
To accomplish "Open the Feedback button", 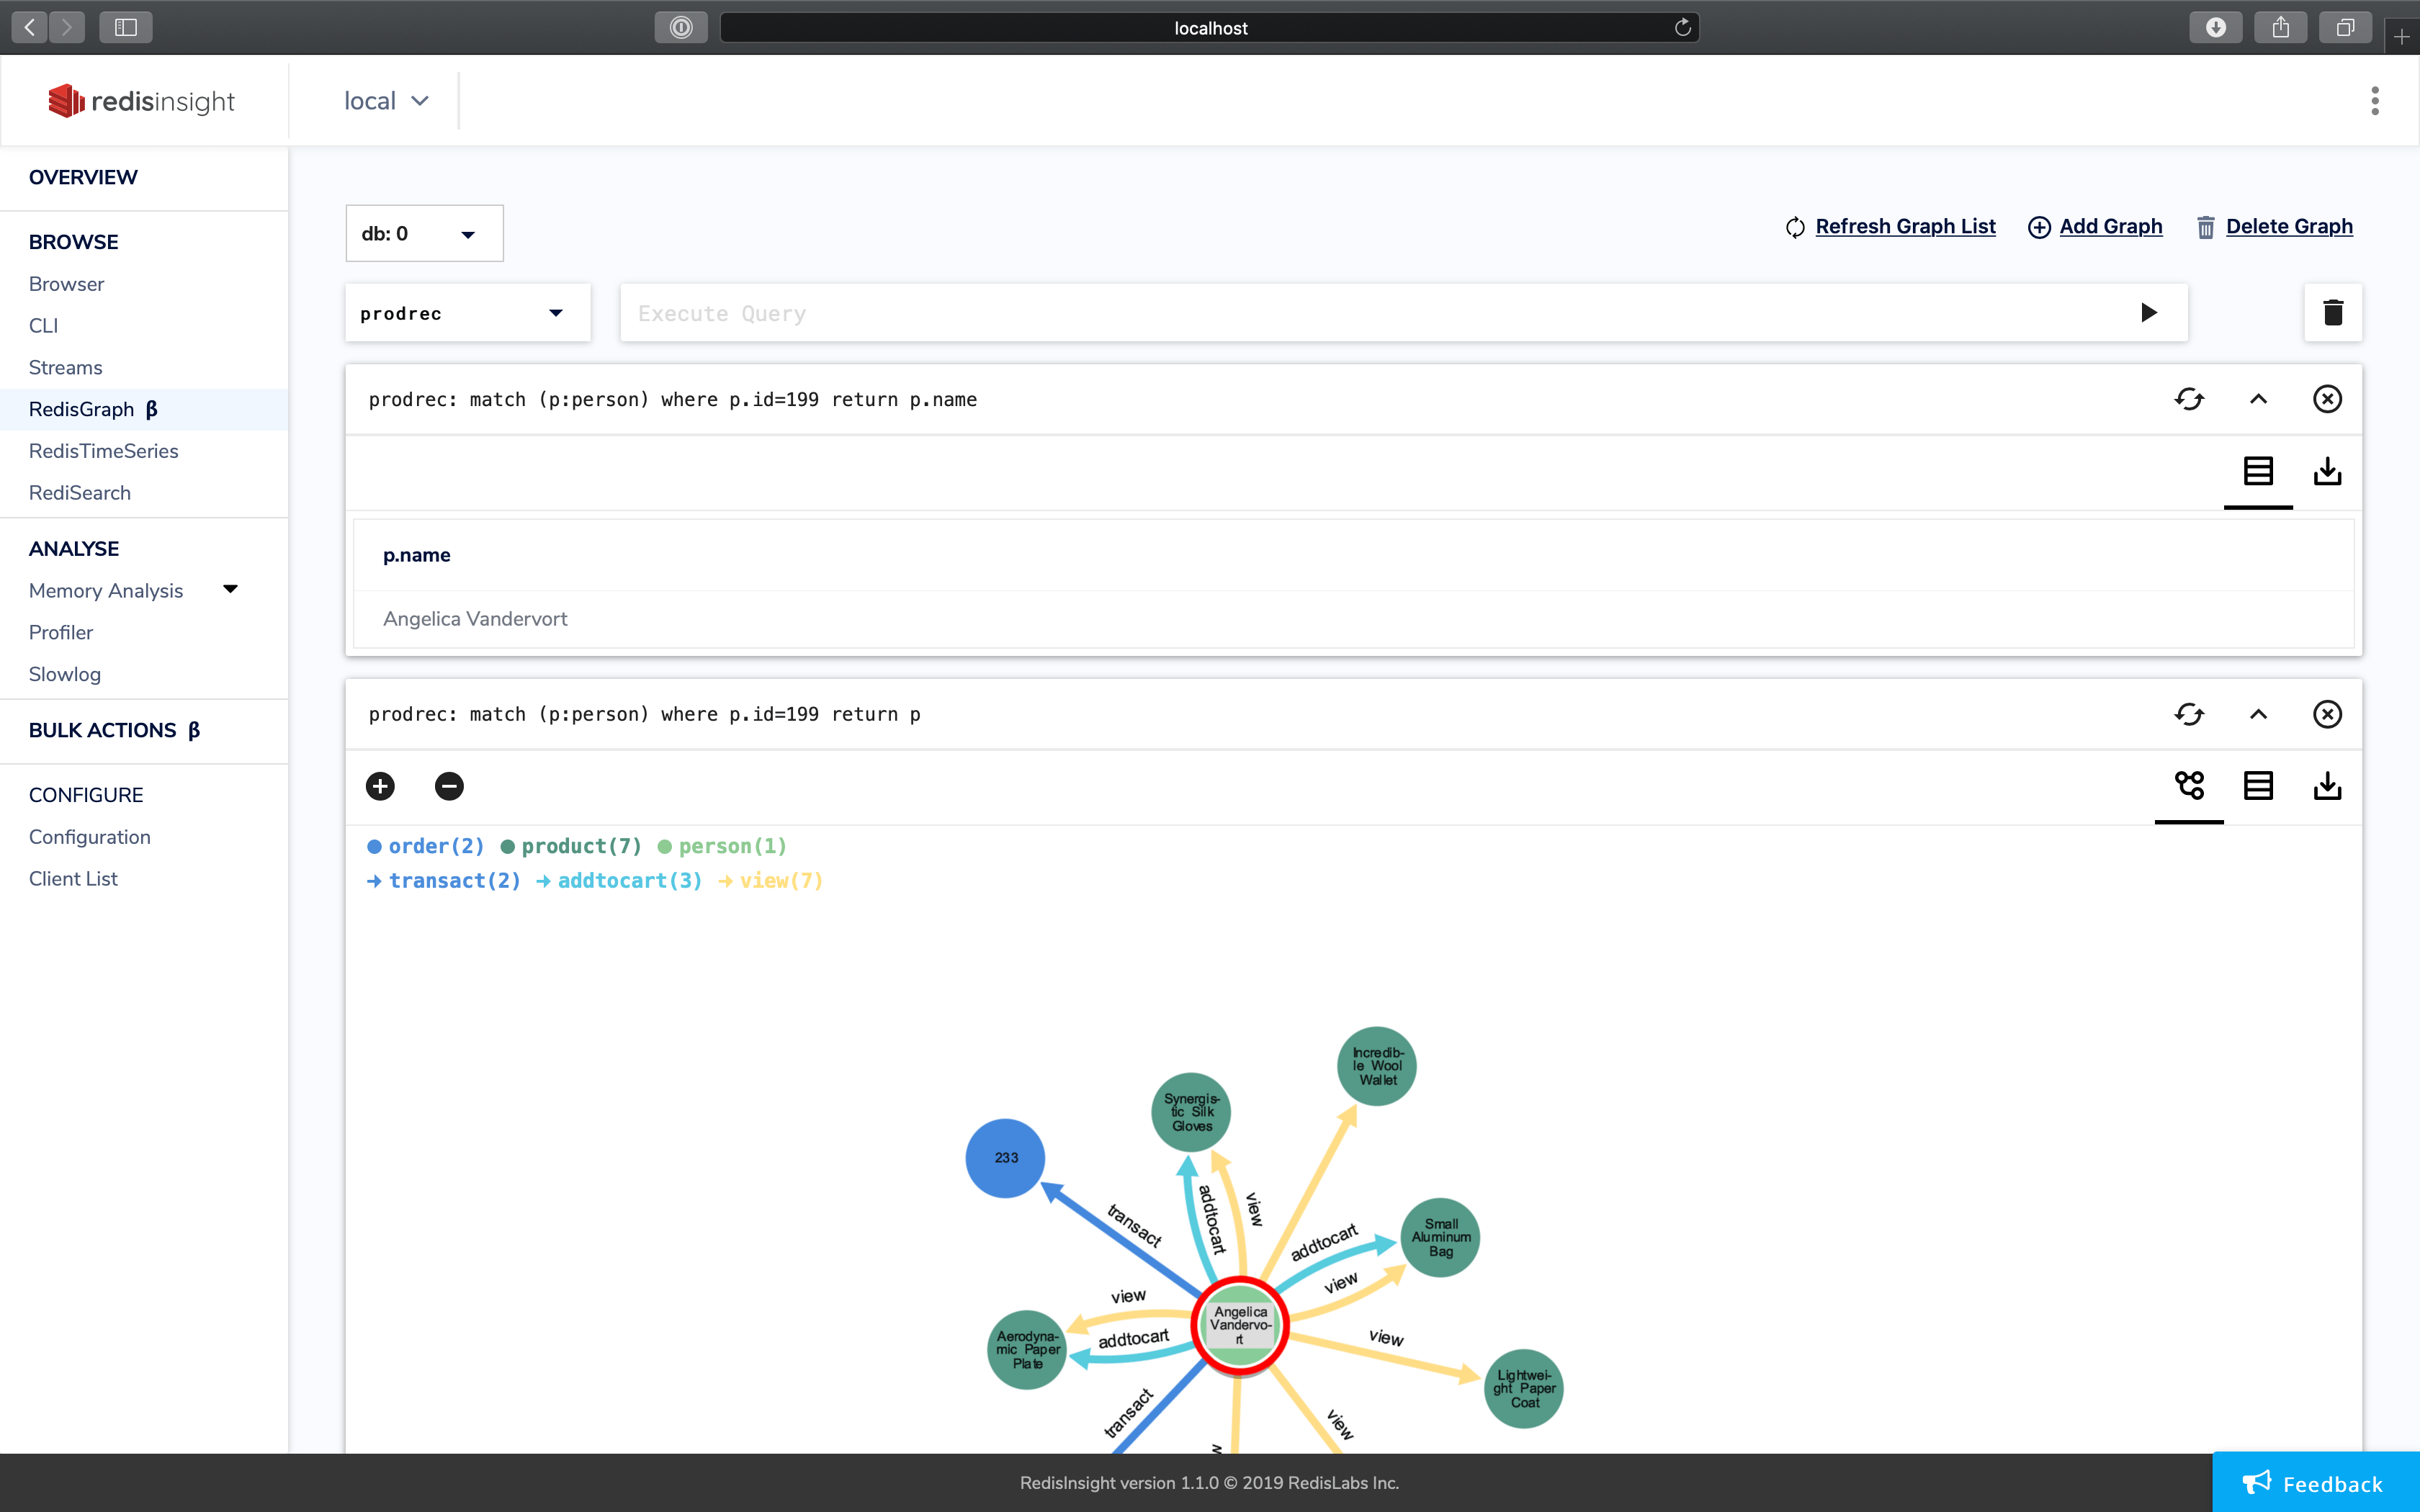I will pyautogui.click(x=2316, y=1482).
